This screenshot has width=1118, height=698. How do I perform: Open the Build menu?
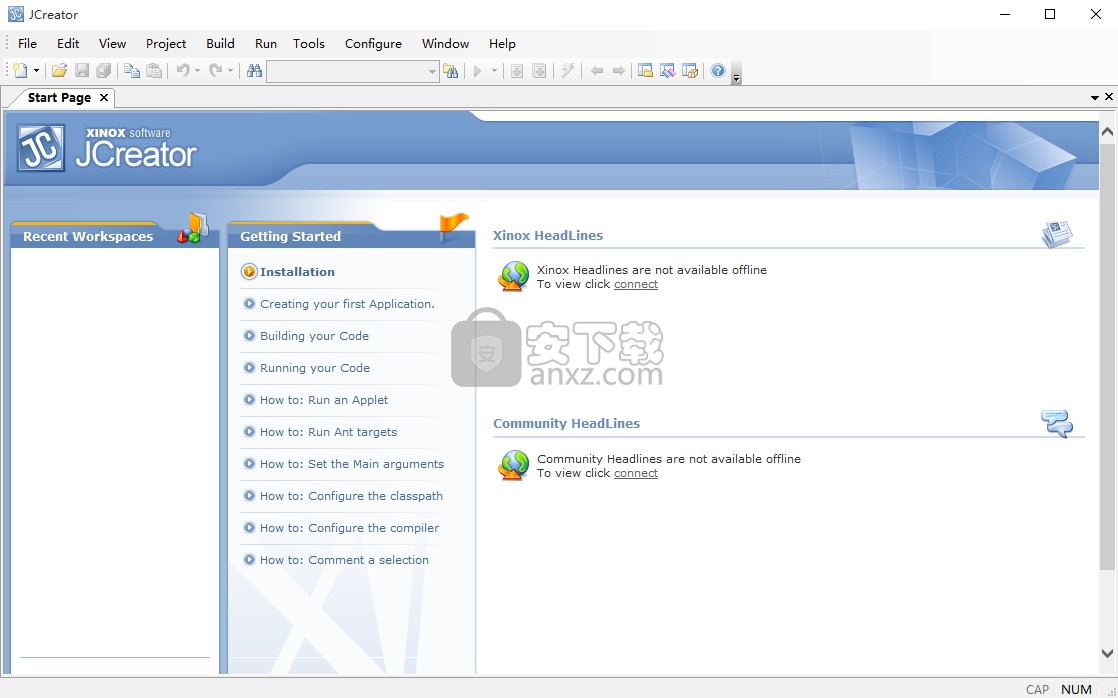[x=220, y=43]
